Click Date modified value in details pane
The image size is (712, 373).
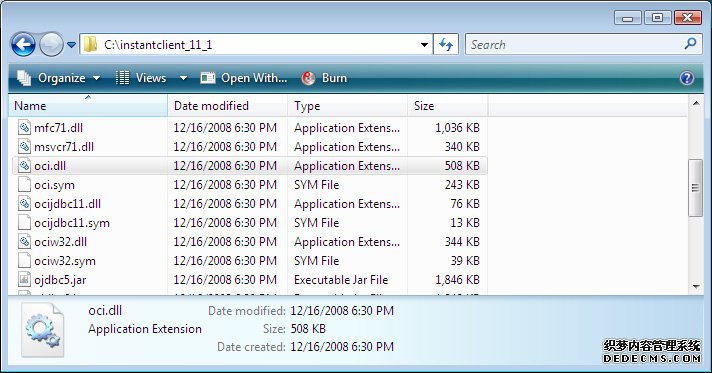(x=342, y=311)
